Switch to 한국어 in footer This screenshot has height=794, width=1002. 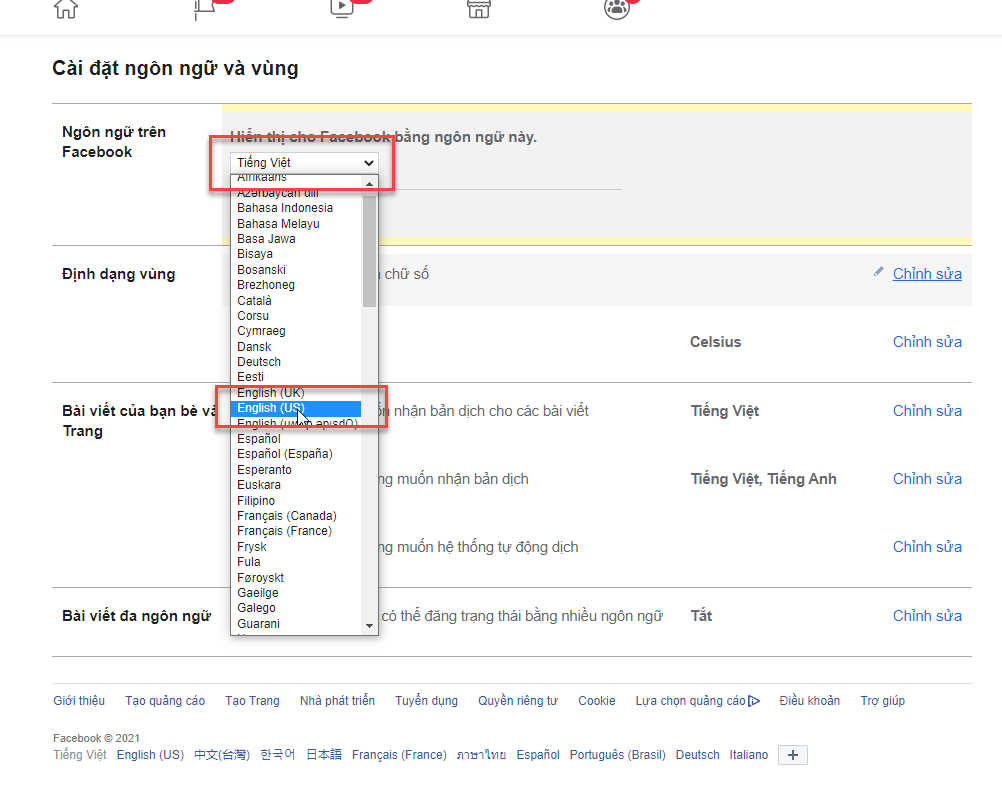277,754
